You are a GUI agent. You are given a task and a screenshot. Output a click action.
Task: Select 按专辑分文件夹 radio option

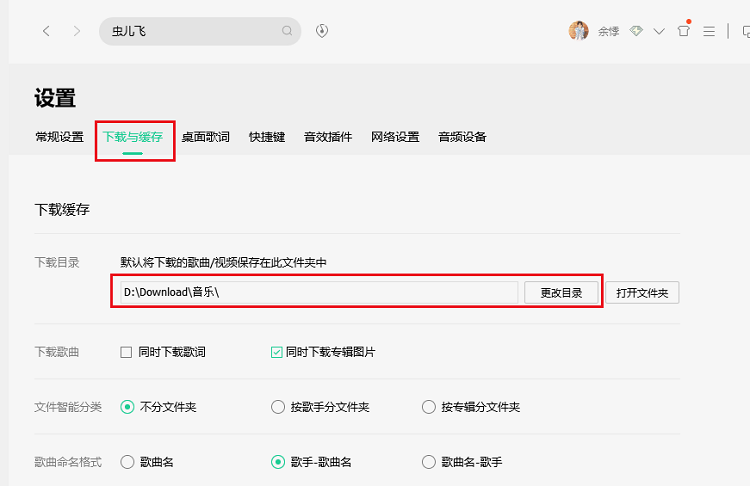coord(429,407)
